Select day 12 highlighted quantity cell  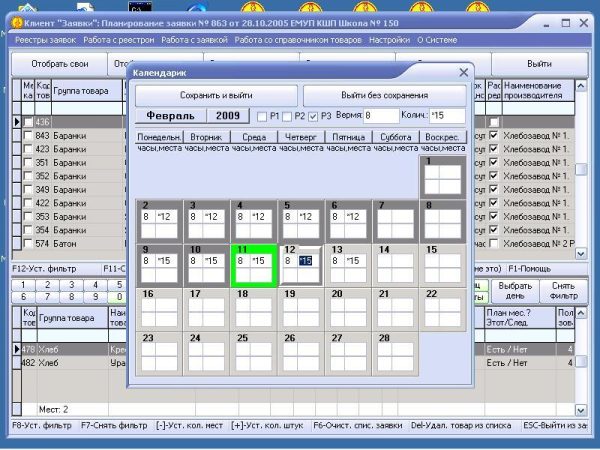(x=306, y=261)
